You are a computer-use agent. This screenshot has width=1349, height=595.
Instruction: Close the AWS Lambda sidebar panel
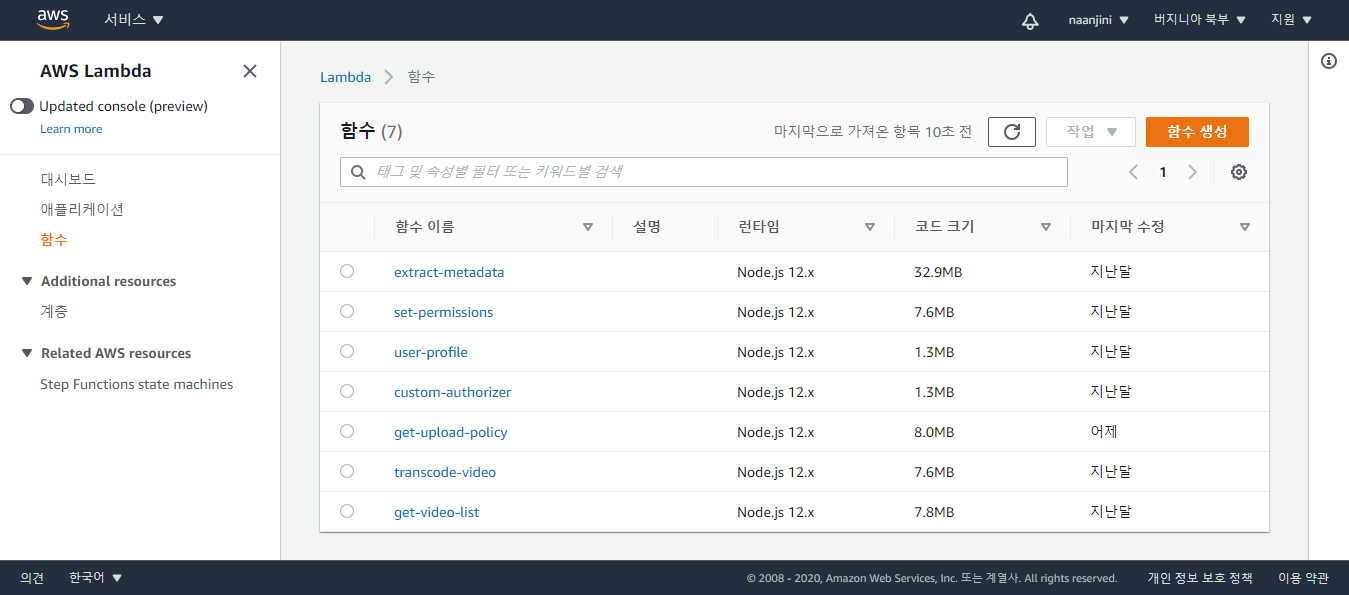[250, 71]
